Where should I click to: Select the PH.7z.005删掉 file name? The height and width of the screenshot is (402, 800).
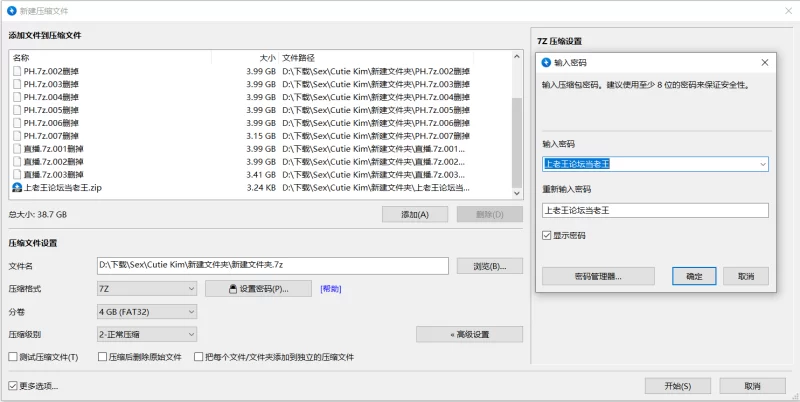pyautogui.click(x=51, y=110)
